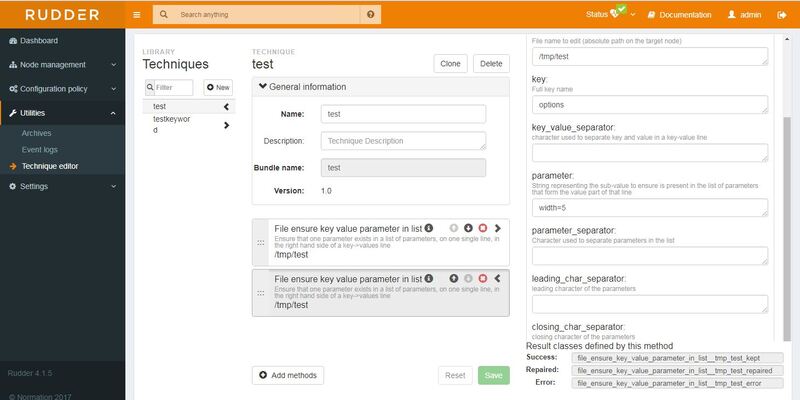
Task: Edit the file name field /tmp/test
Action: 649,57
